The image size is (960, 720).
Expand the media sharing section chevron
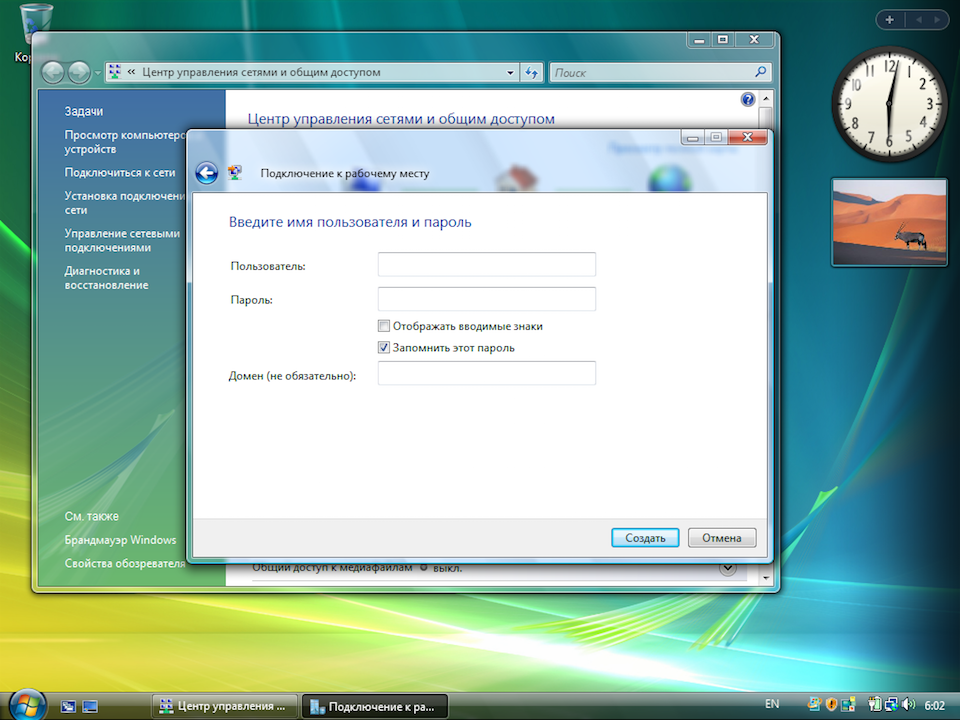[728, 569]
